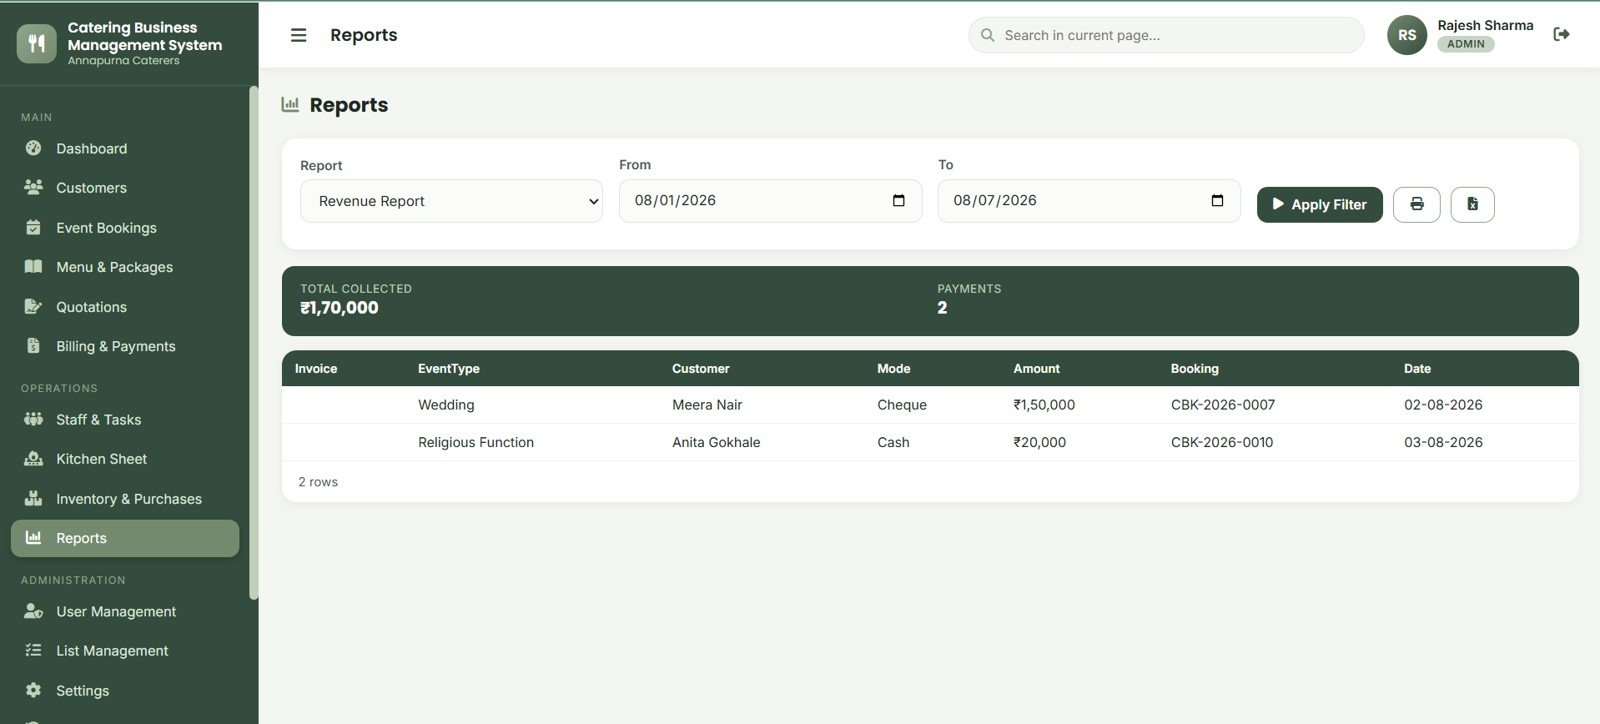Click the ADMIN role badge
This screenshot has width=1600, height=724.
(x=1466, y=44)
